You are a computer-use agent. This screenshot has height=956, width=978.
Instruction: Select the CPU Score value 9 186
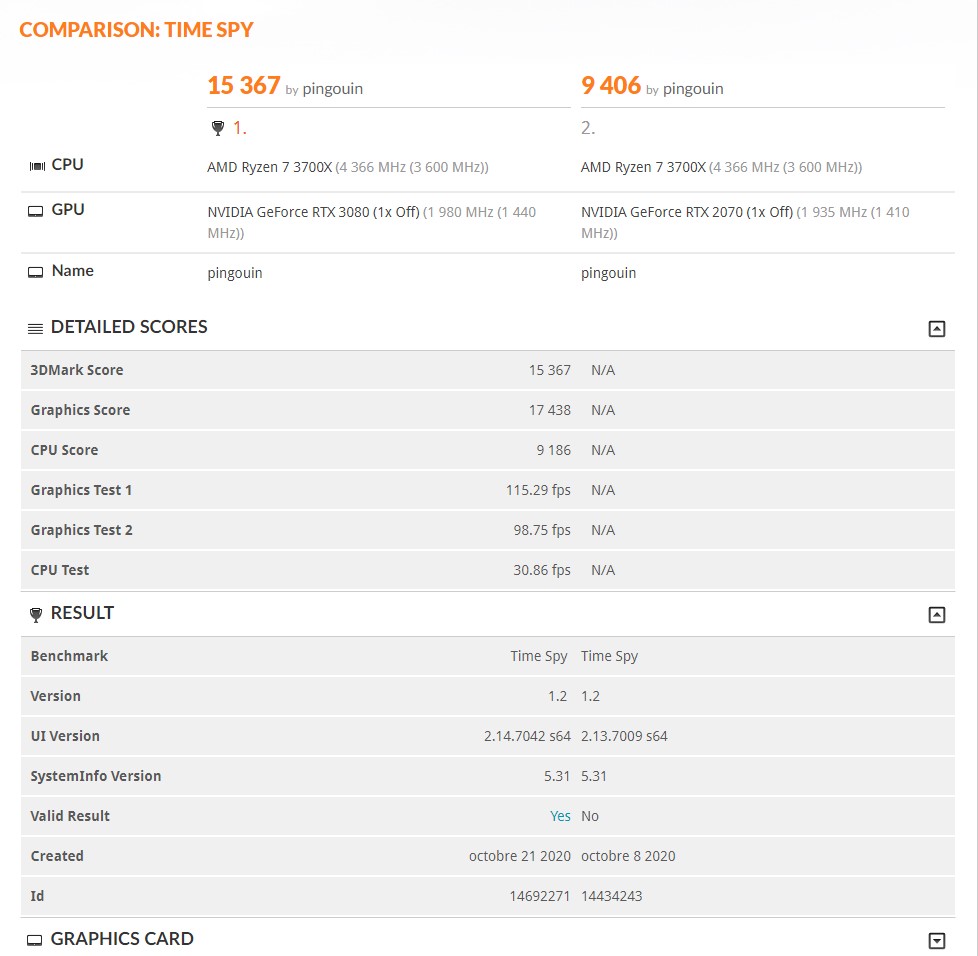click(x=553, y=450)
